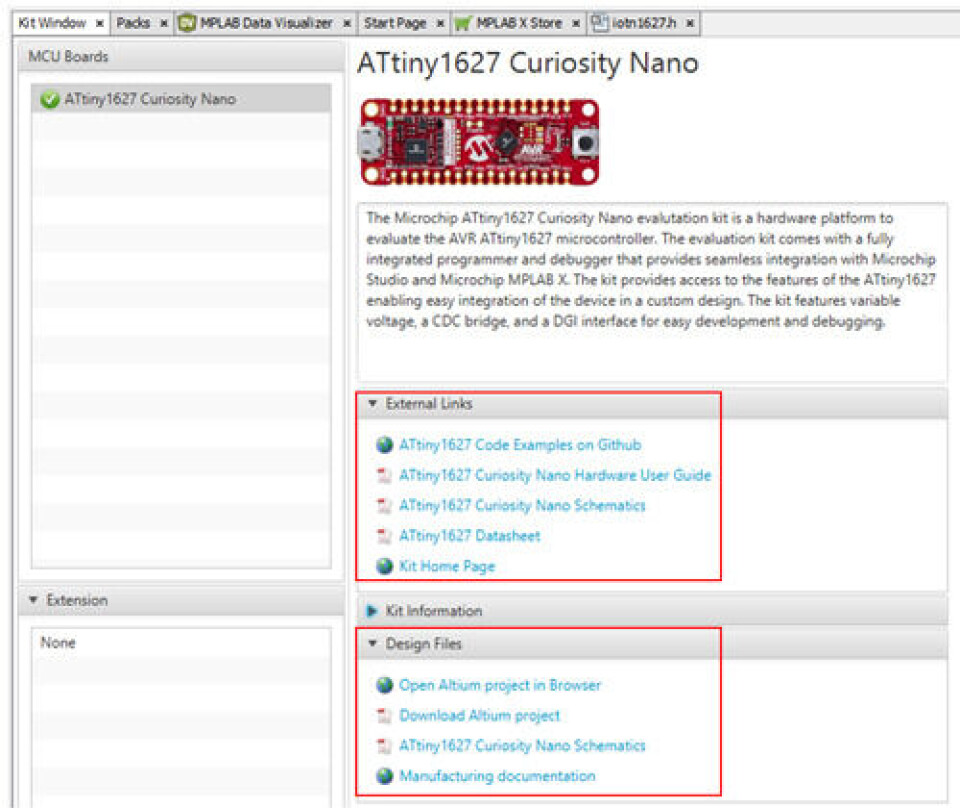Expand the Kit Information section
Viewport: 960px width, 808px height.
click(372, 611)
